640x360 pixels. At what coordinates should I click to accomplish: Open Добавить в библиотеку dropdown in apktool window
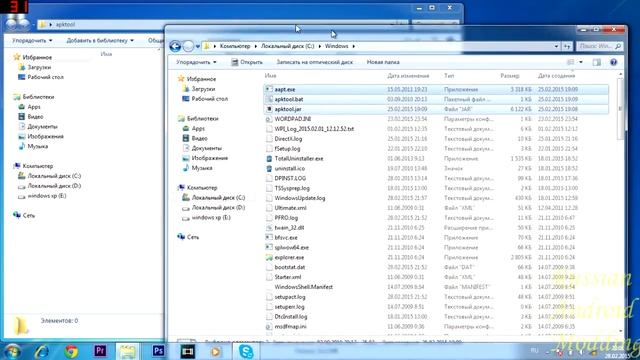coord(100,40)
